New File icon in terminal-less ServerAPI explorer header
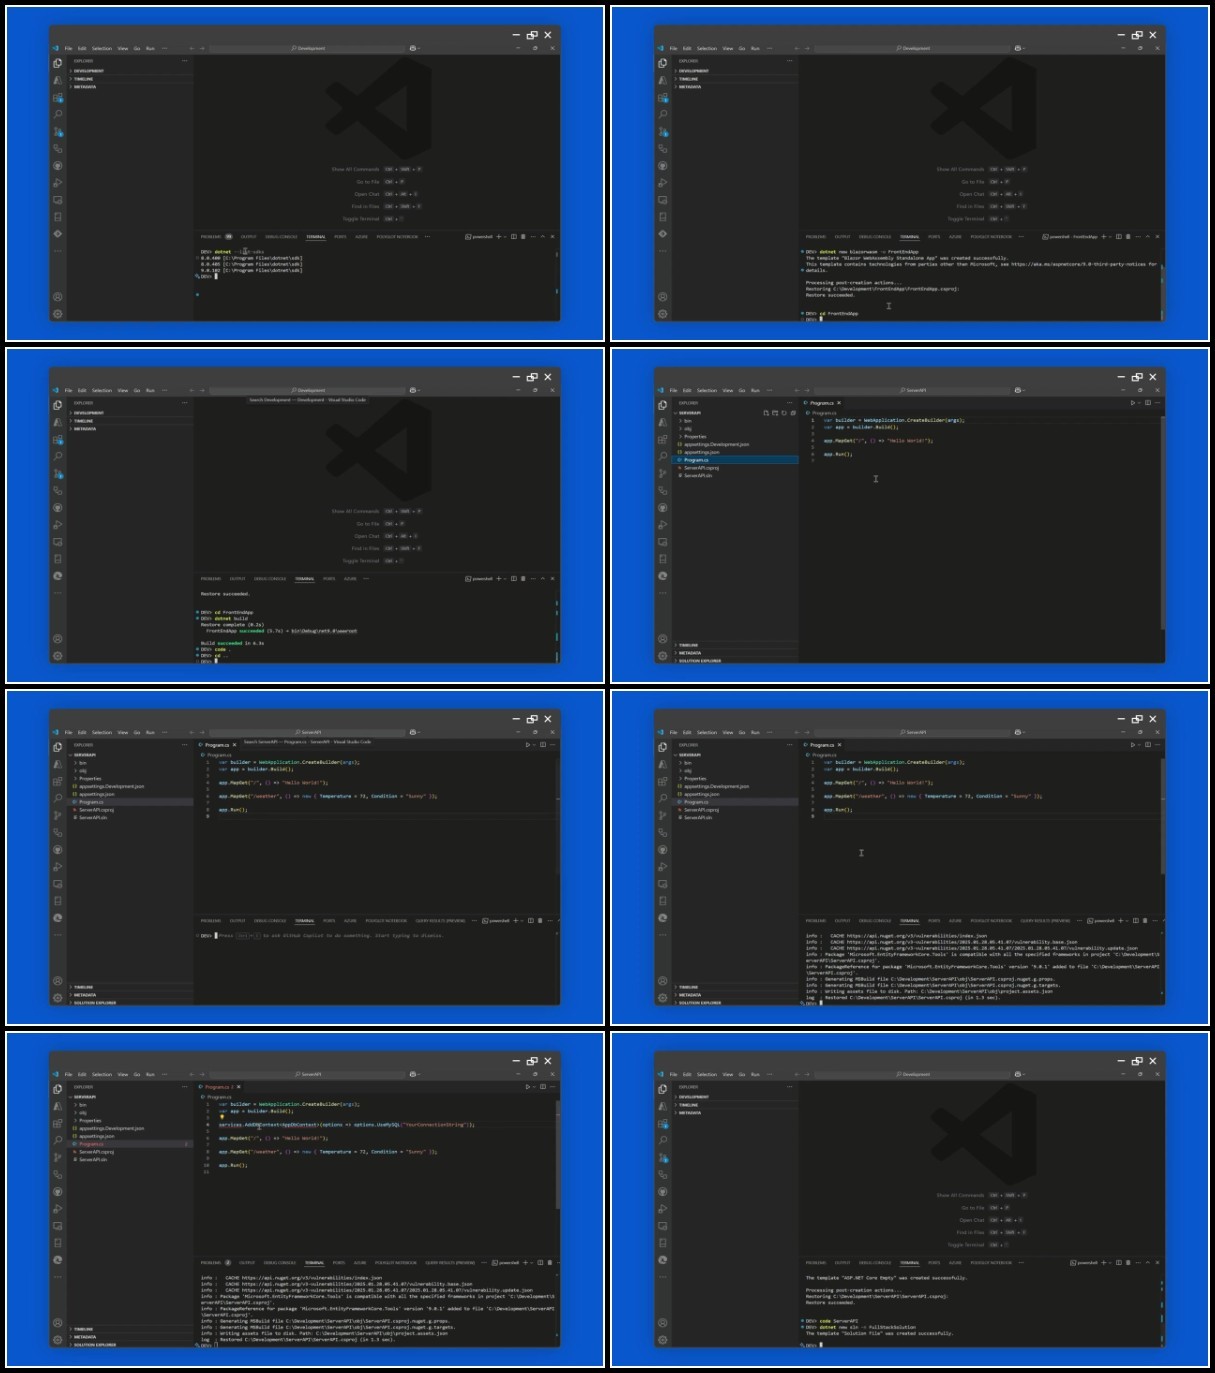Screen dimensions: 1215x1373 [x=766, y=413]
